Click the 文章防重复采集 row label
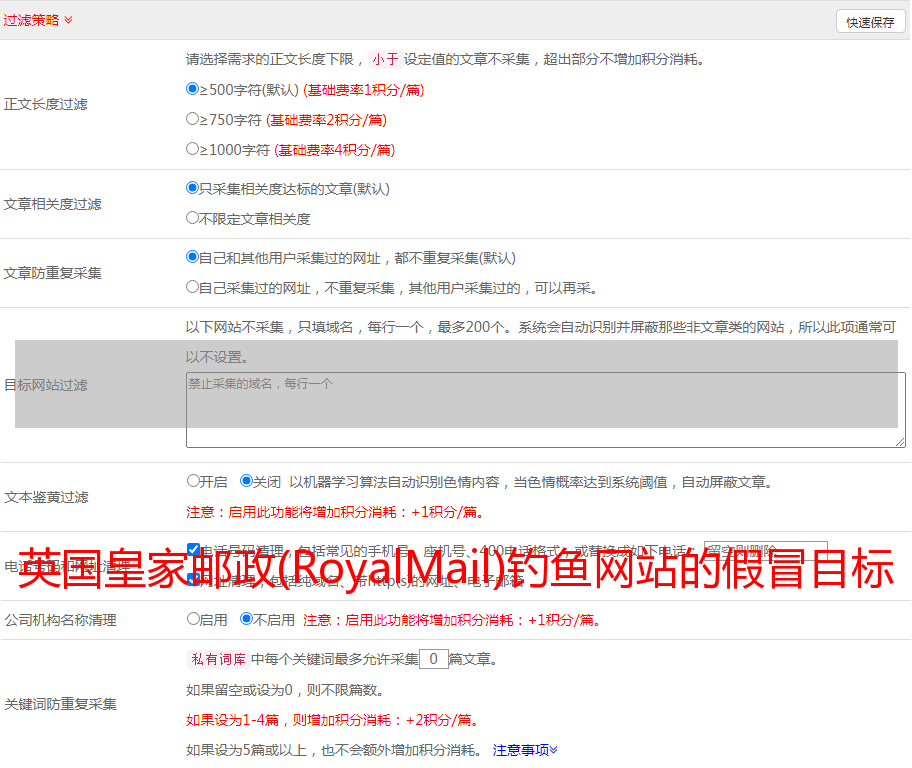912x768 pixels. pyautogui.click(x=52, y=273)
